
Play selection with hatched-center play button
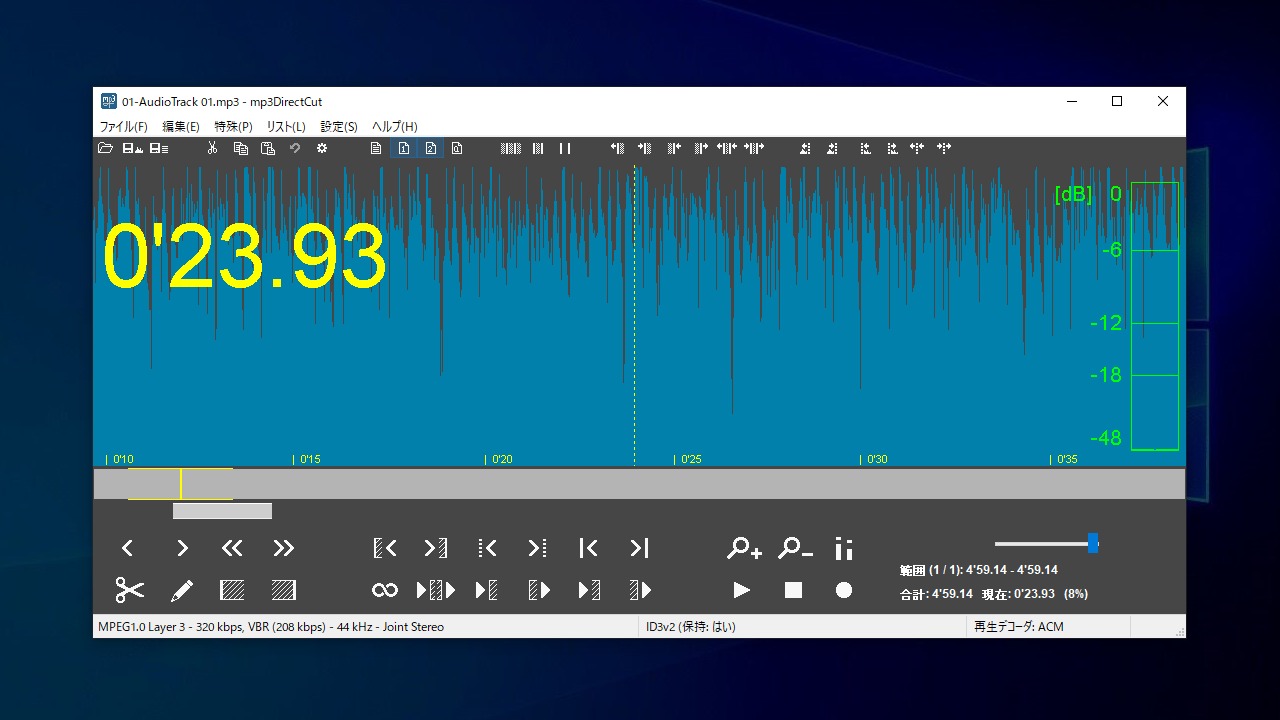436,590
